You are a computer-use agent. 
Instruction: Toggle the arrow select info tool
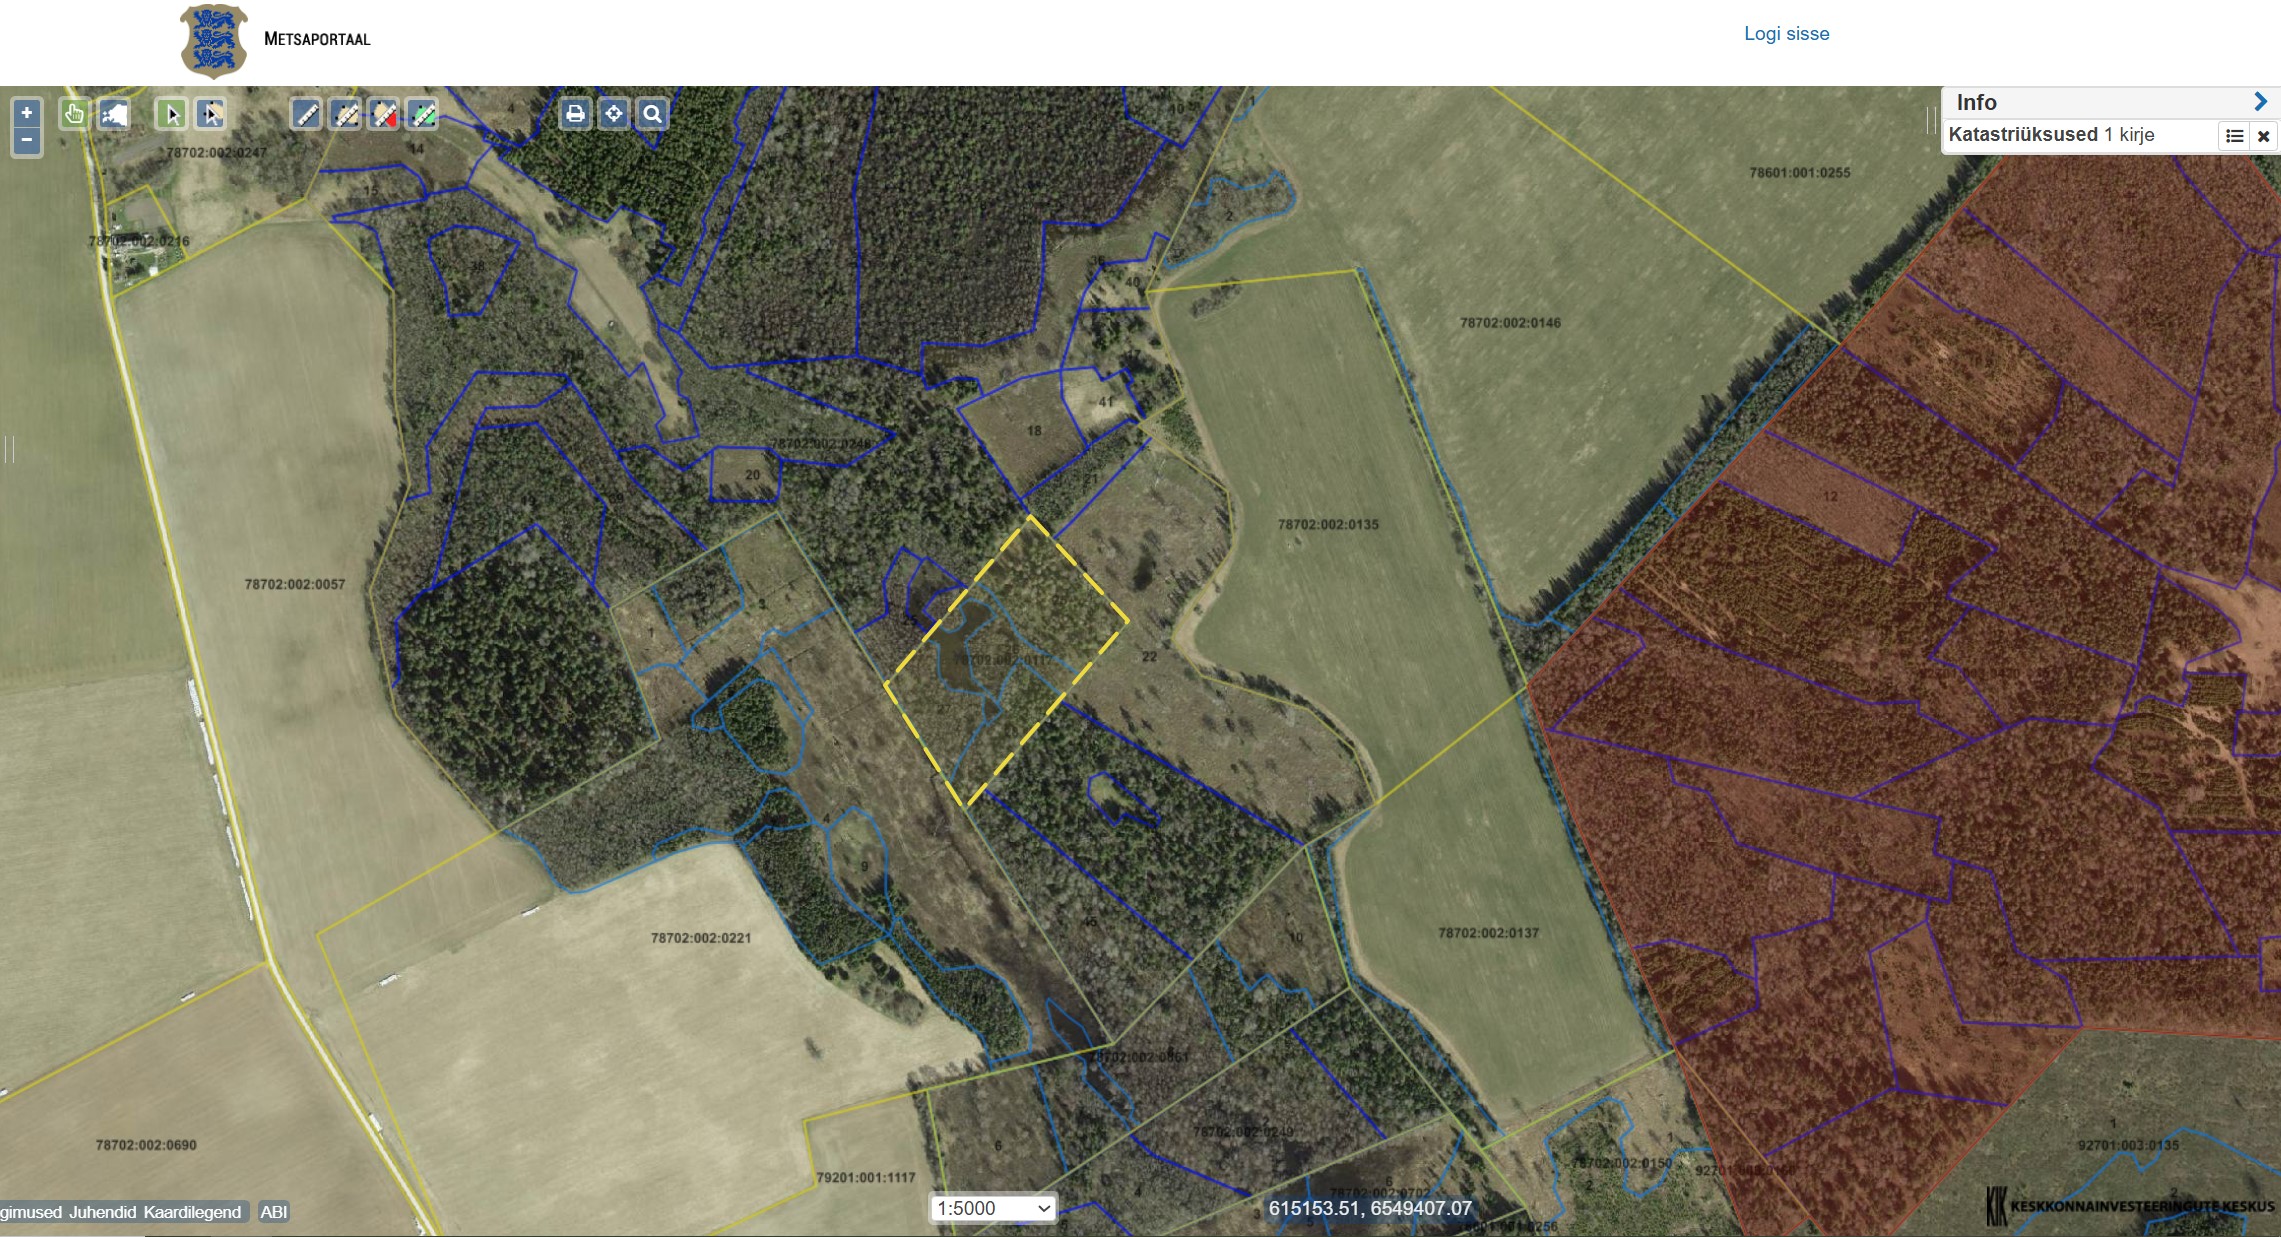pos(171,114)
